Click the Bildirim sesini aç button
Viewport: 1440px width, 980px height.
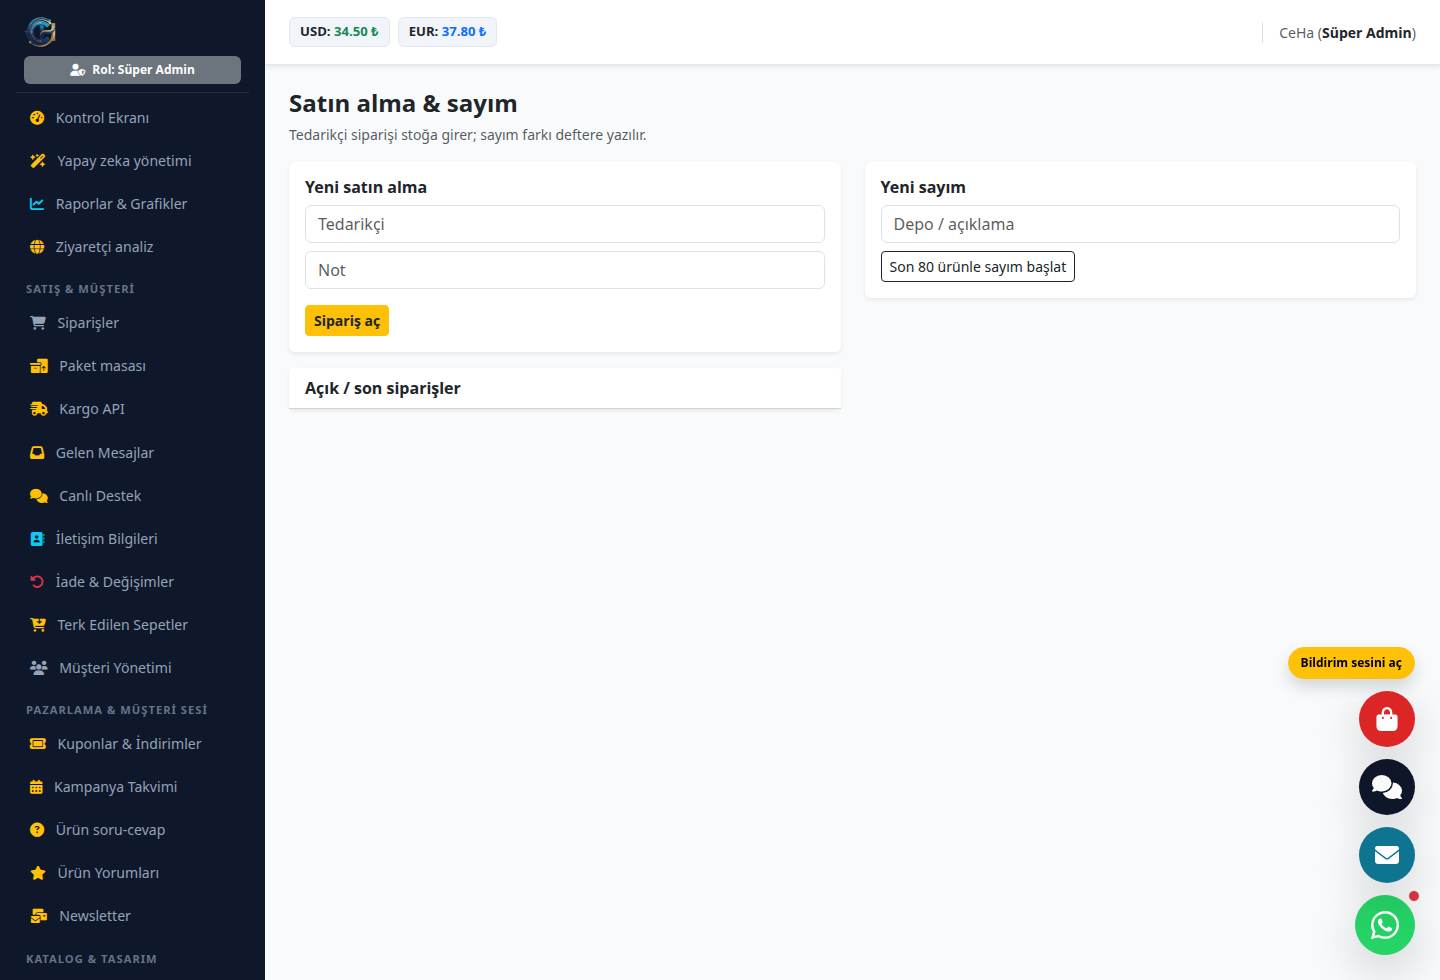pos(1351,663)
